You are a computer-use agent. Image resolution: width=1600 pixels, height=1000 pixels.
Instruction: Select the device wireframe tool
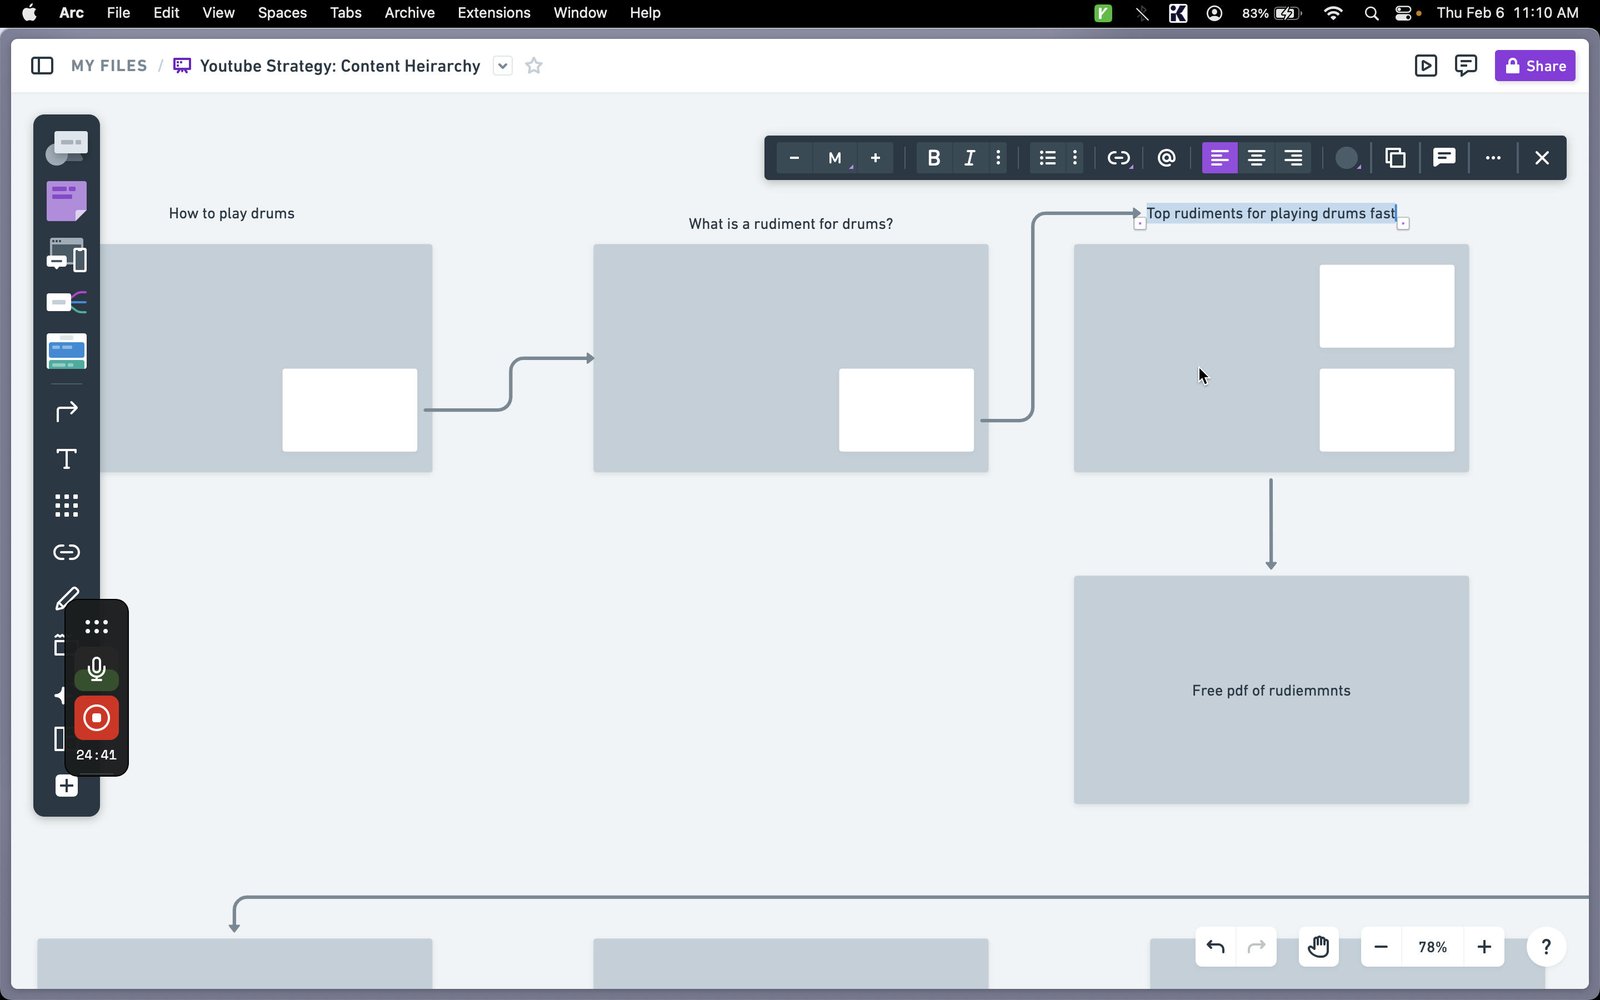(66, 255)
